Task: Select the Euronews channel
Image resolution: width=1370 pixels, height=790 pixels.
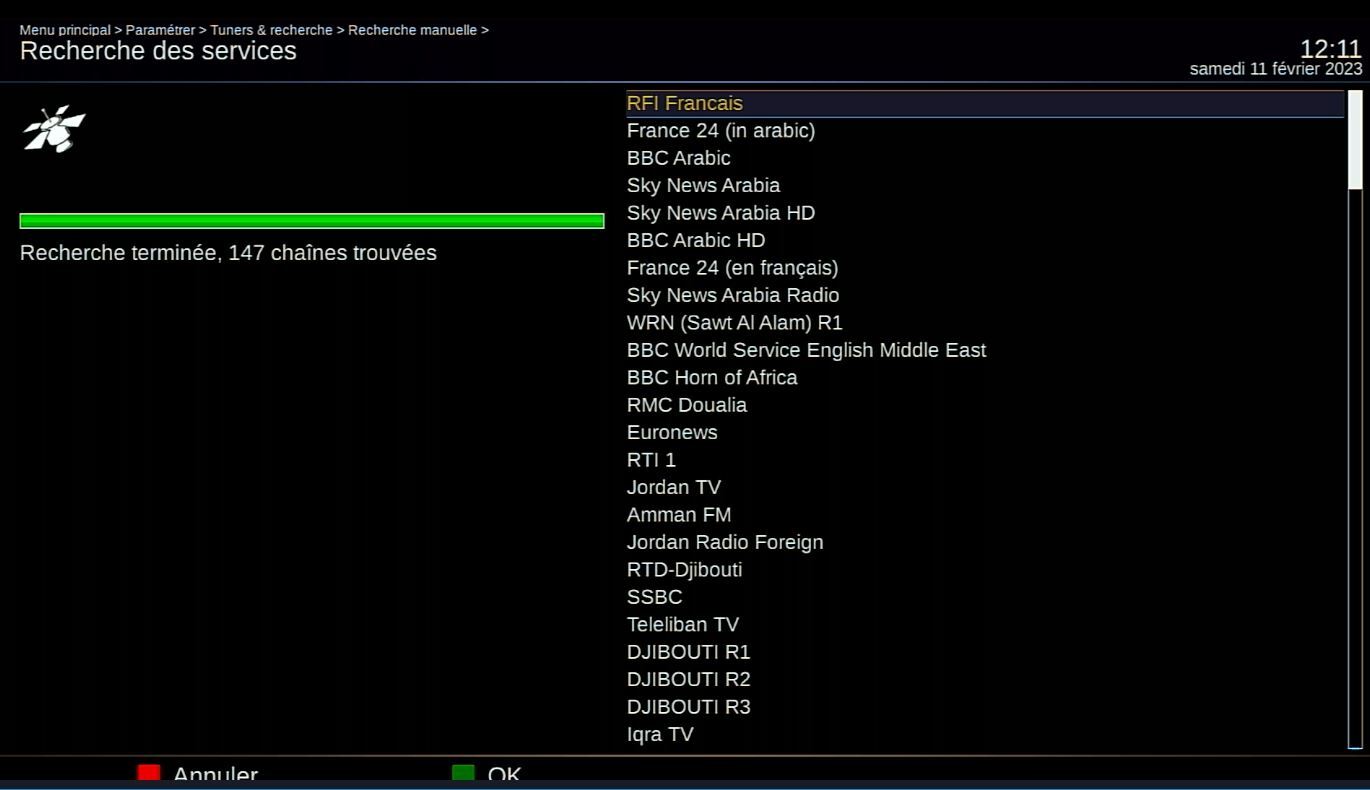Action: pos(985,433)
